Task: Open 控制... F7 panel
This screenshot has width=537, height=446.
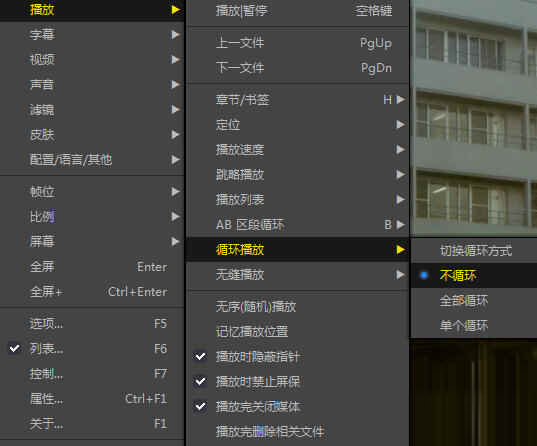Action: click(92, 373)
